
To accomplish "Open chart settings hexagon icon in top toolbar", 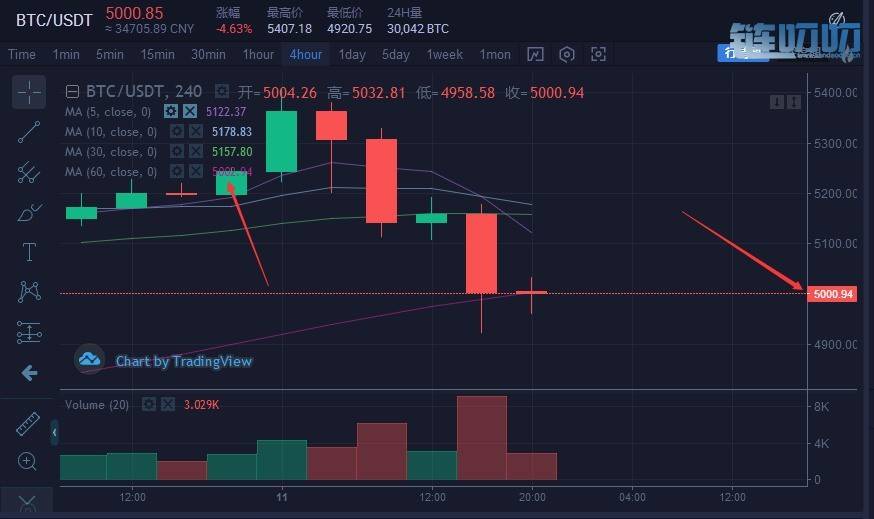I will (x=567, y=55).
